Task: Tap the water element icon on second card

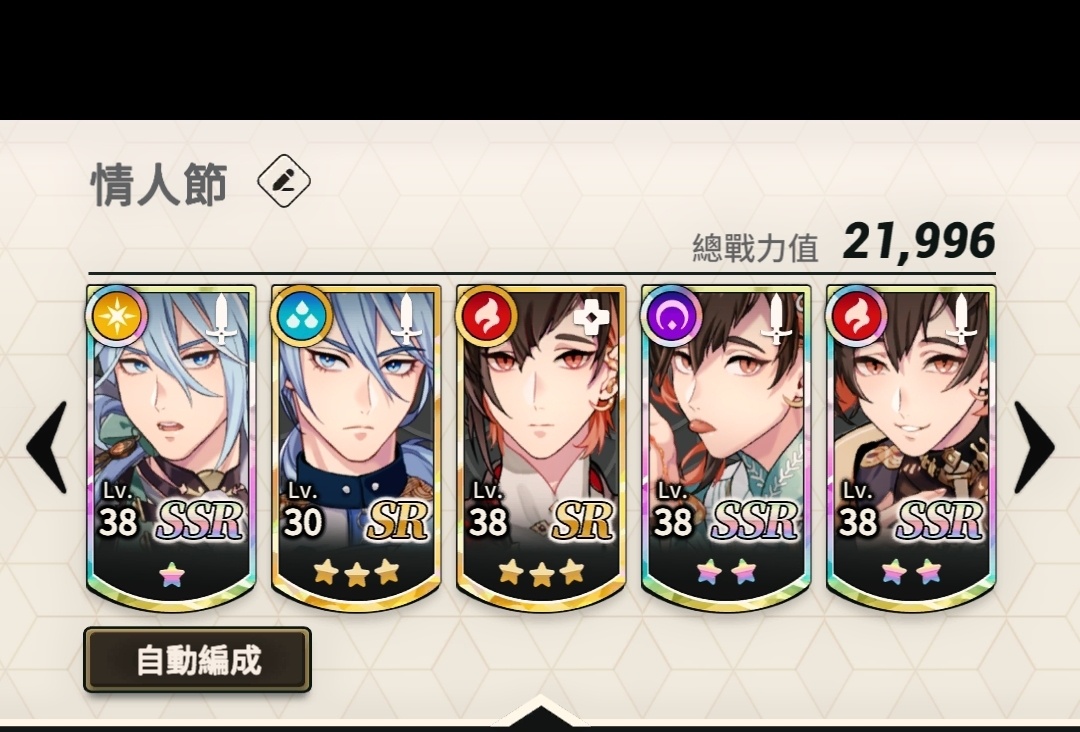Action: click(x=302, y=315)
